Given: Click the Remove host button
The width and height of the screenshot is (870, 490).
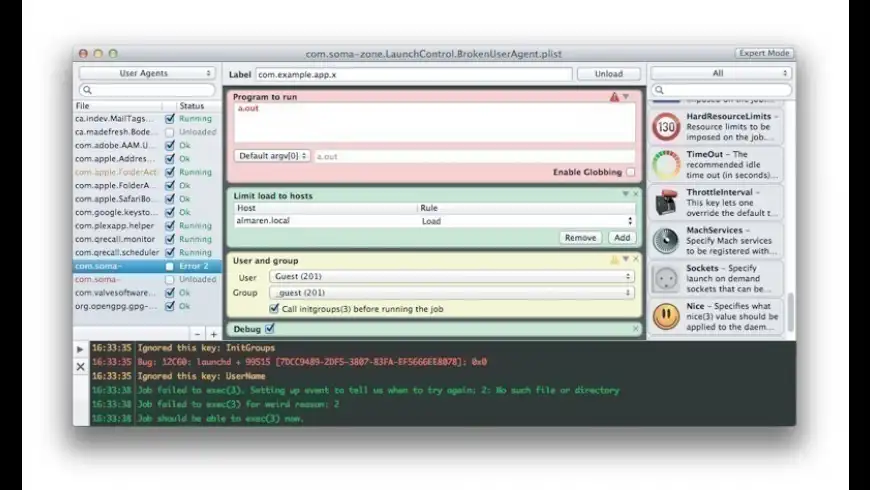Looking at the screenshot, I should (x=580, y=238).
